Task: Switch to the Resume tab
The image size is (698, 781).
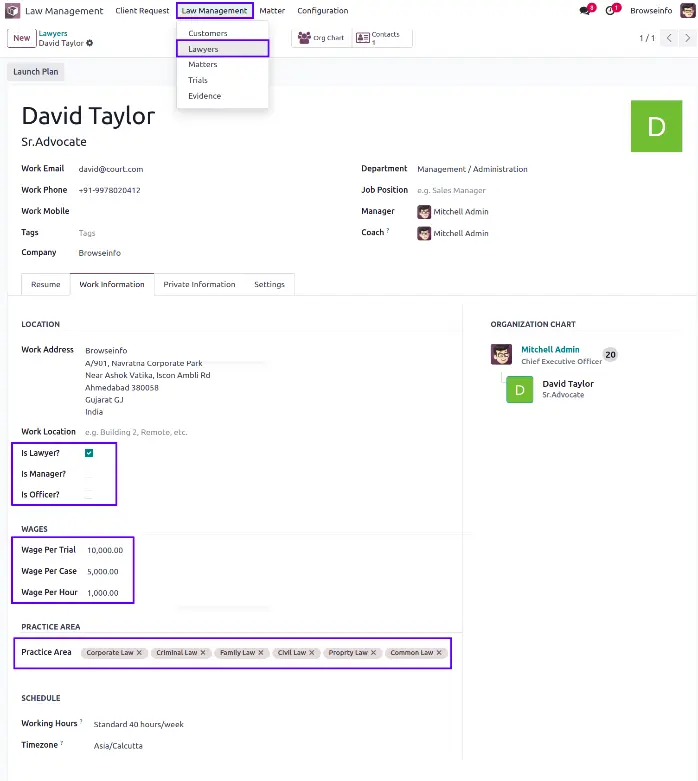Action: click(46, 284)
